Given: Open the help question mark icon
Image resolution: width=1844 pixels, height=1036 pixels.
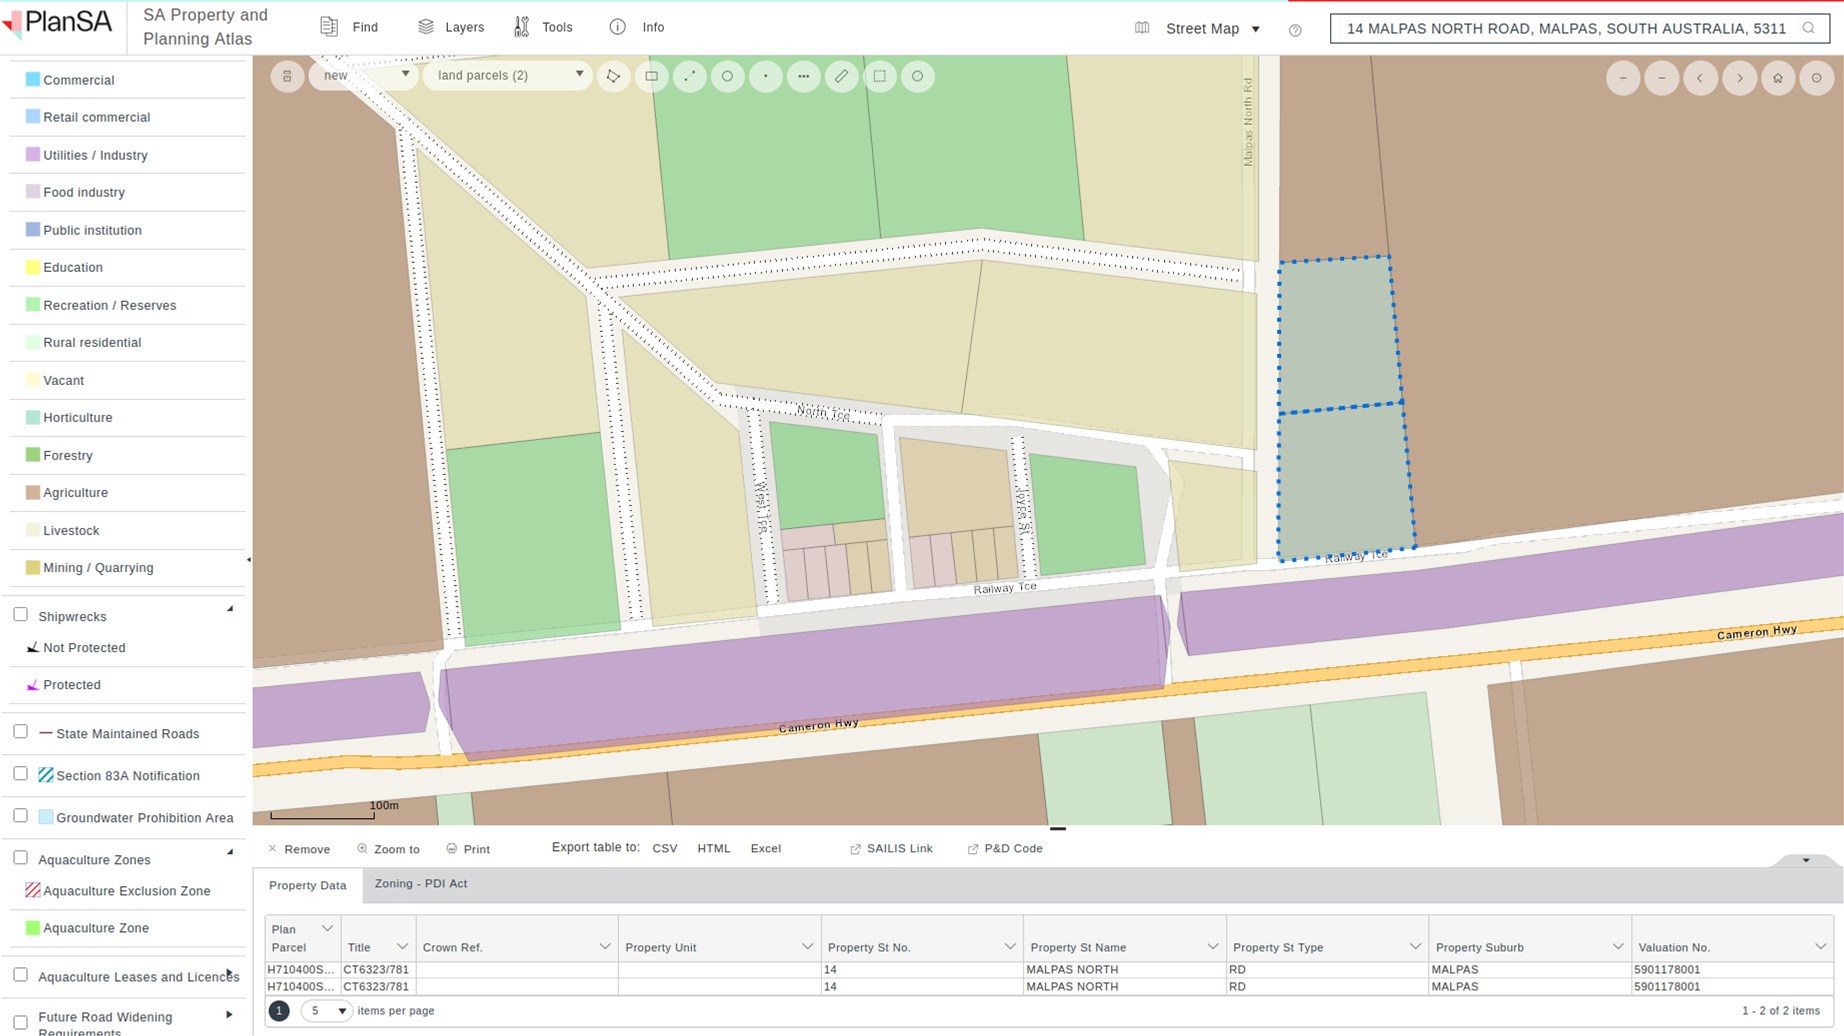Looking at the screenshot, I should (1295, 30).
